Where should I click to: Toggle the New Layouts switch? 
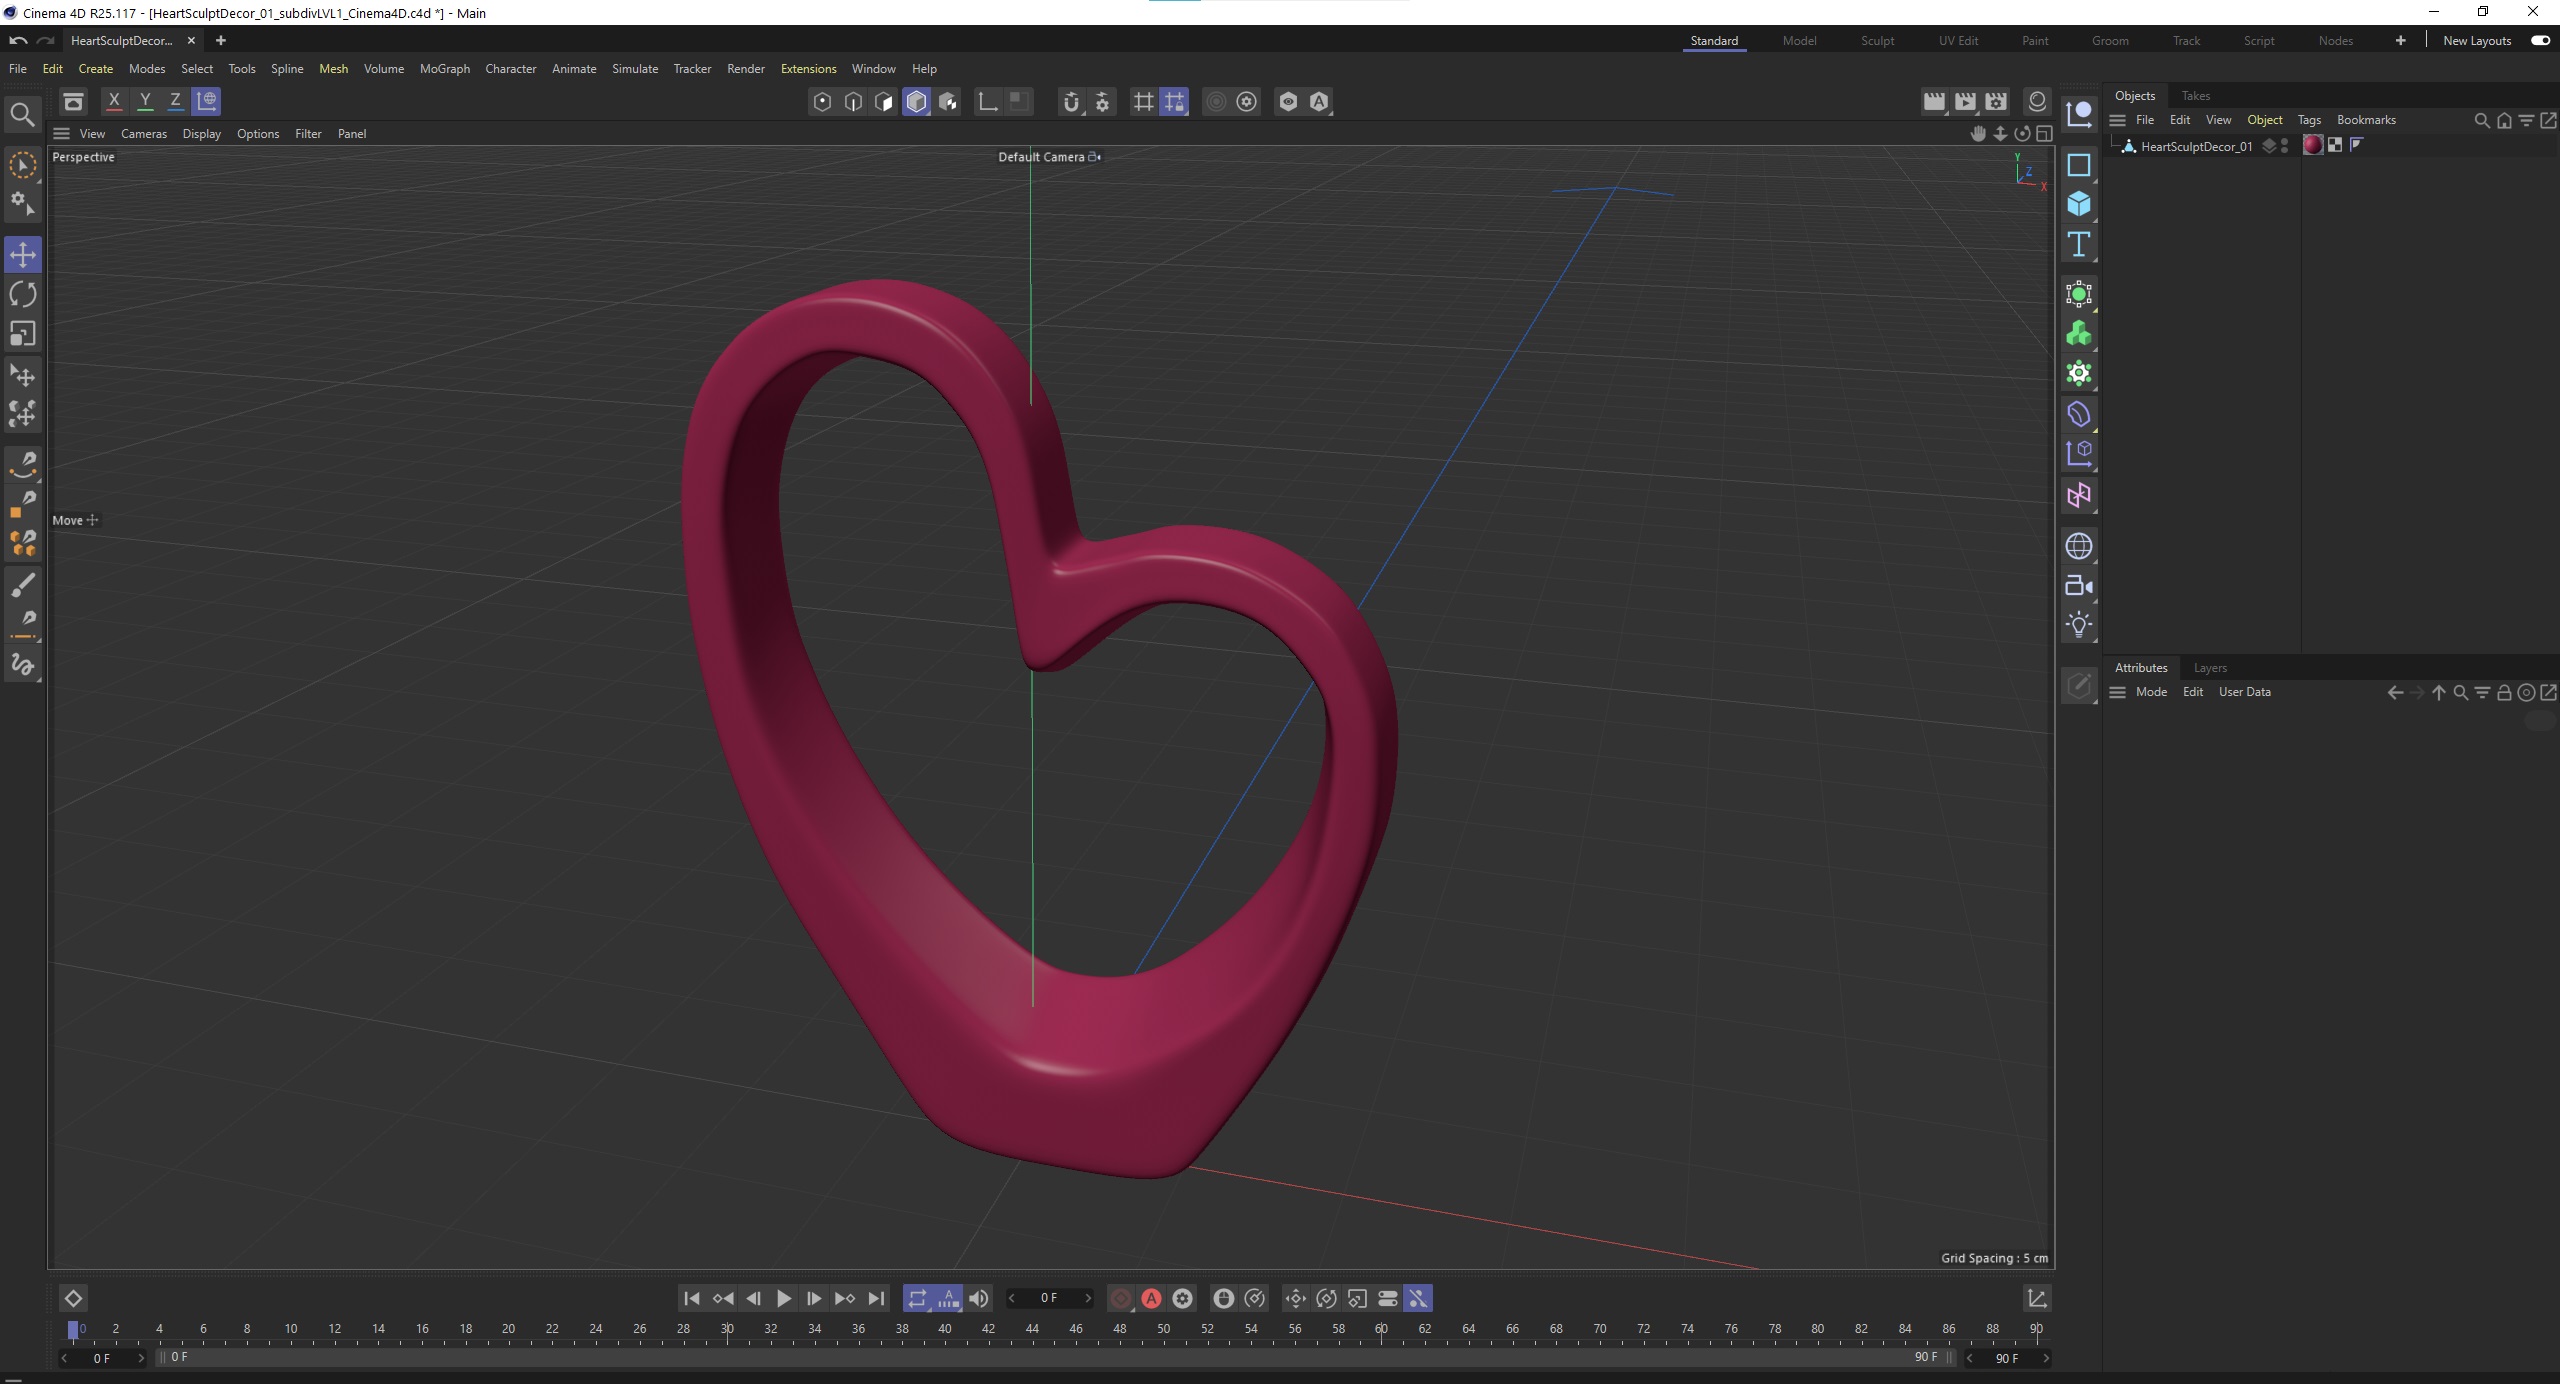2539,41
